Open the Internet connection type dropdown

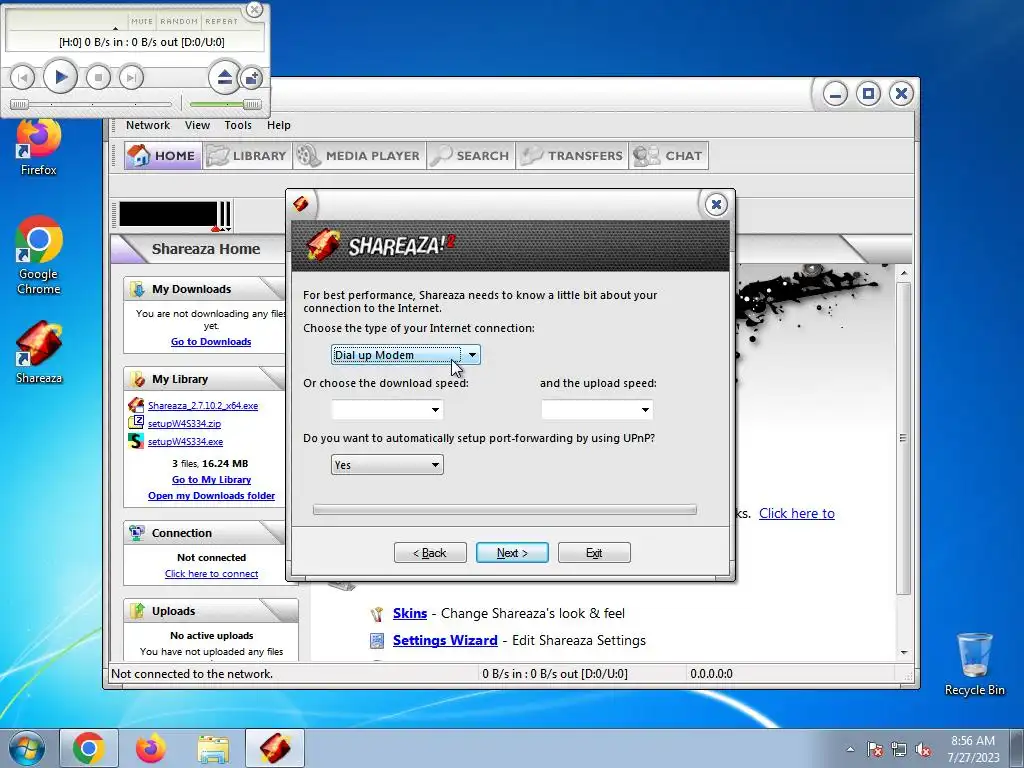point(406,355)
